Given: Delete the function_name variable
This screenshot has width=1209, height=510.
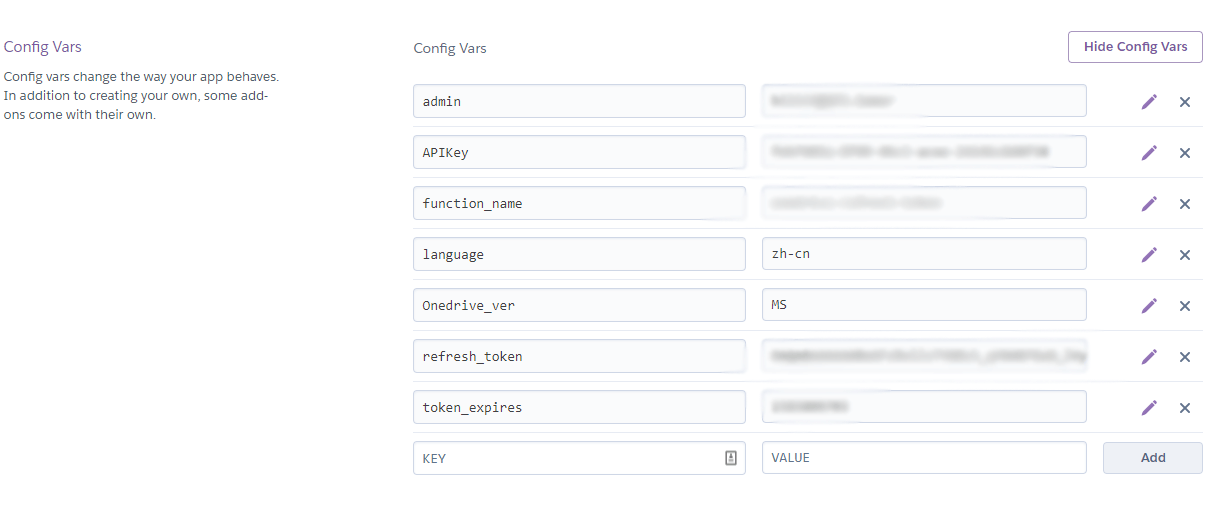Looking at the screenshot, I should coord(1185,204).
